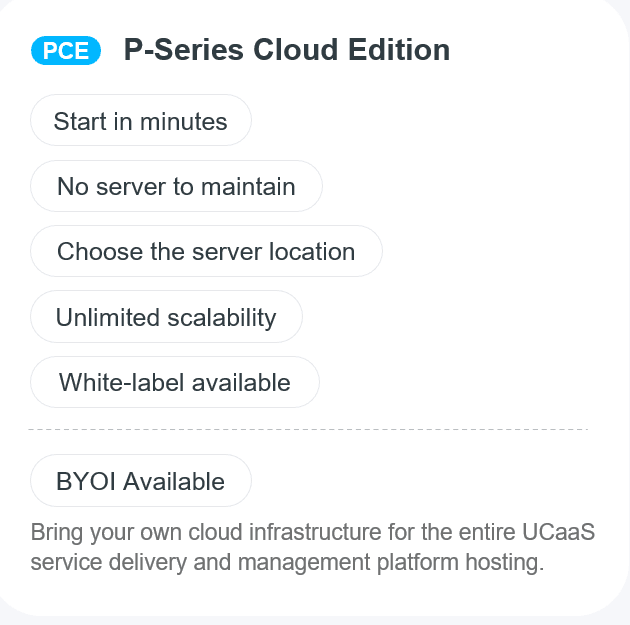Click the word management in the description
Viewport: 630px width, 625px height.
point(304,562)
